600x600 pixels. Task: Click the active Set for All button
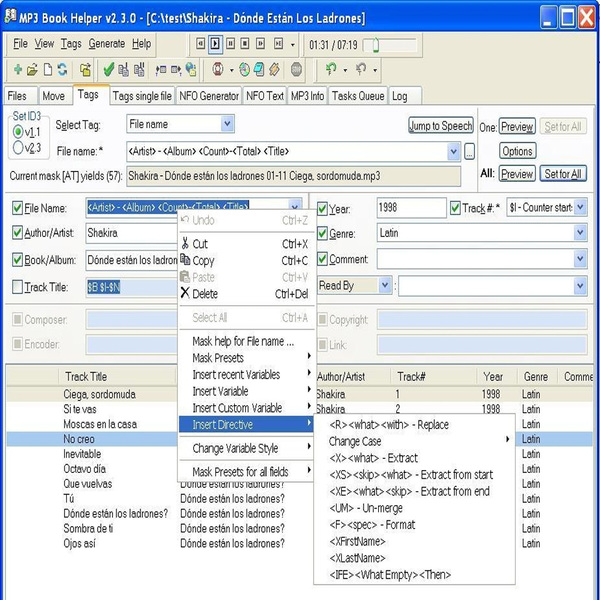pyautogui.click(x=563, y=174)
